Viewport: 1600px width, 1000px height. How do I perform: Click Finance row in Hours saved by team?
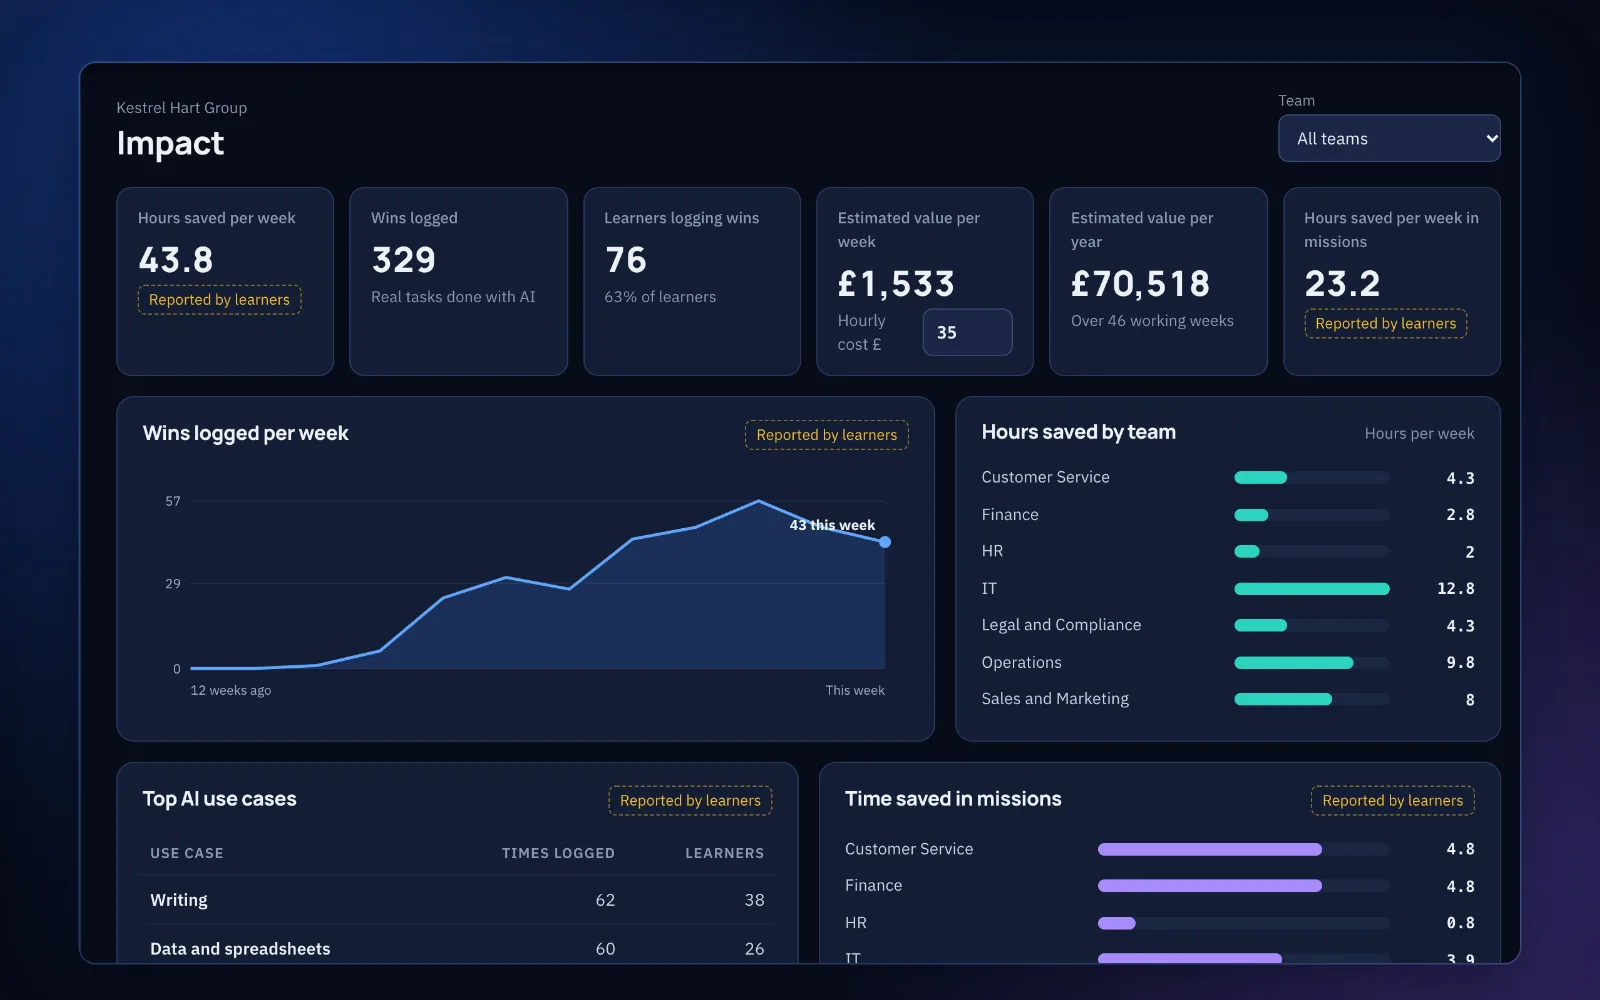[x=1228, y=515]
